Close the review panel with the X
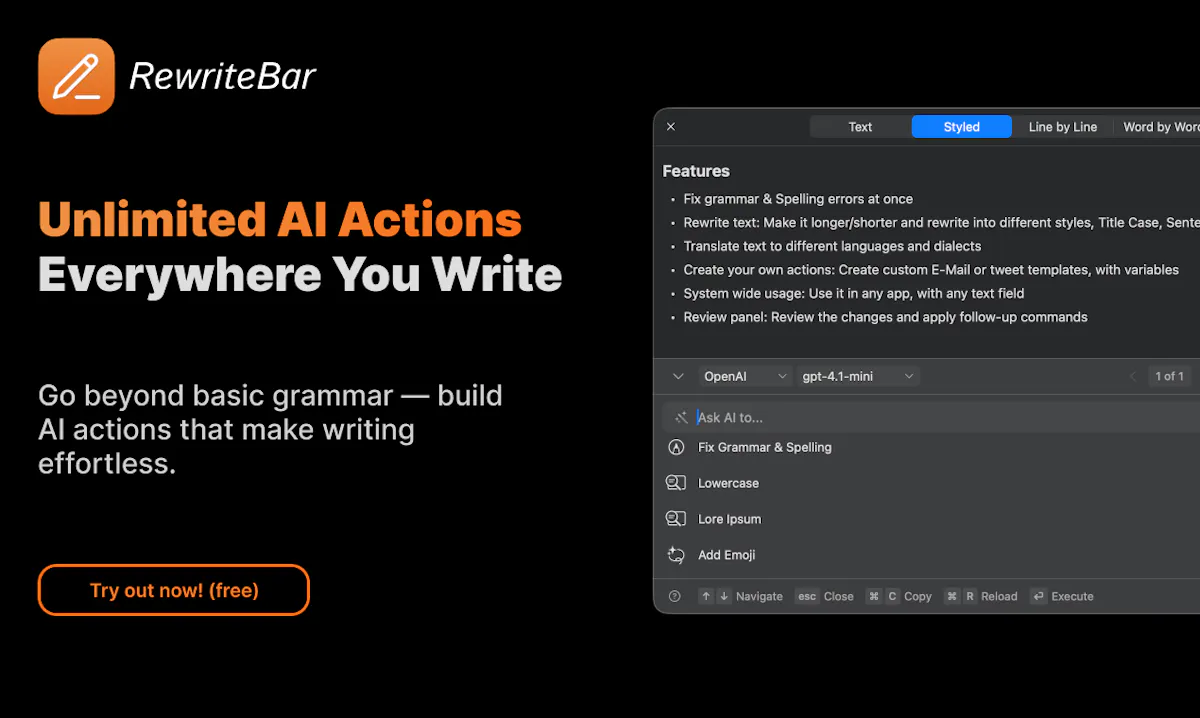This screenshot has height=718, width=1200. pos(671,127)
